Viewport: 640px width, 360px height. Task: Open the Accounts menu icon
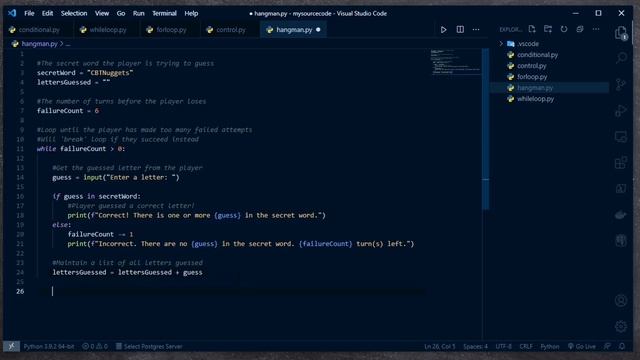click(x=621, y=301)
